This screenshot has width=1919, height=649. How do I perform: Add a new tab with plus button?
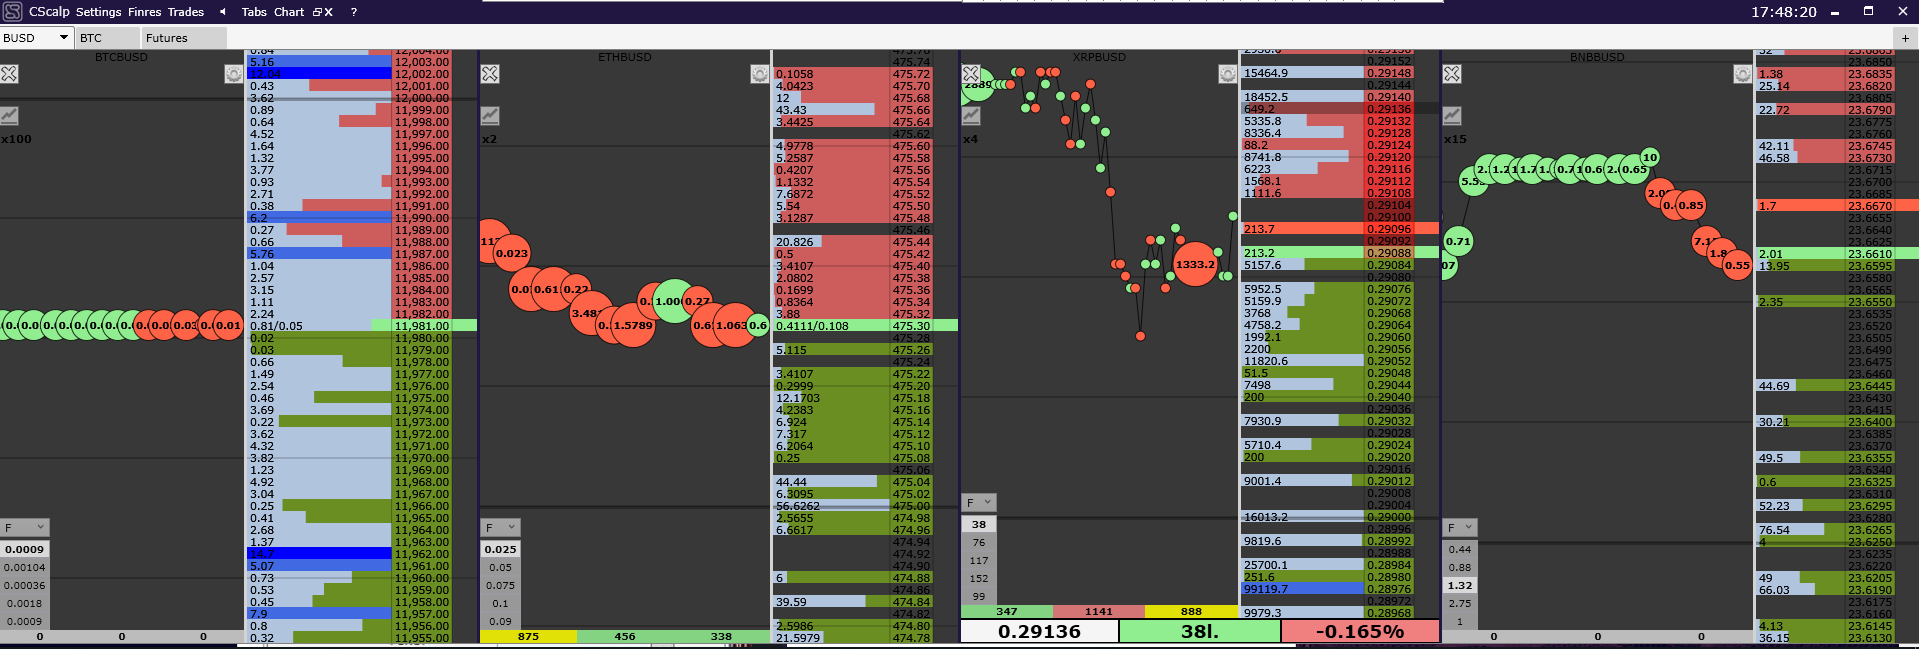(1905, 38)
